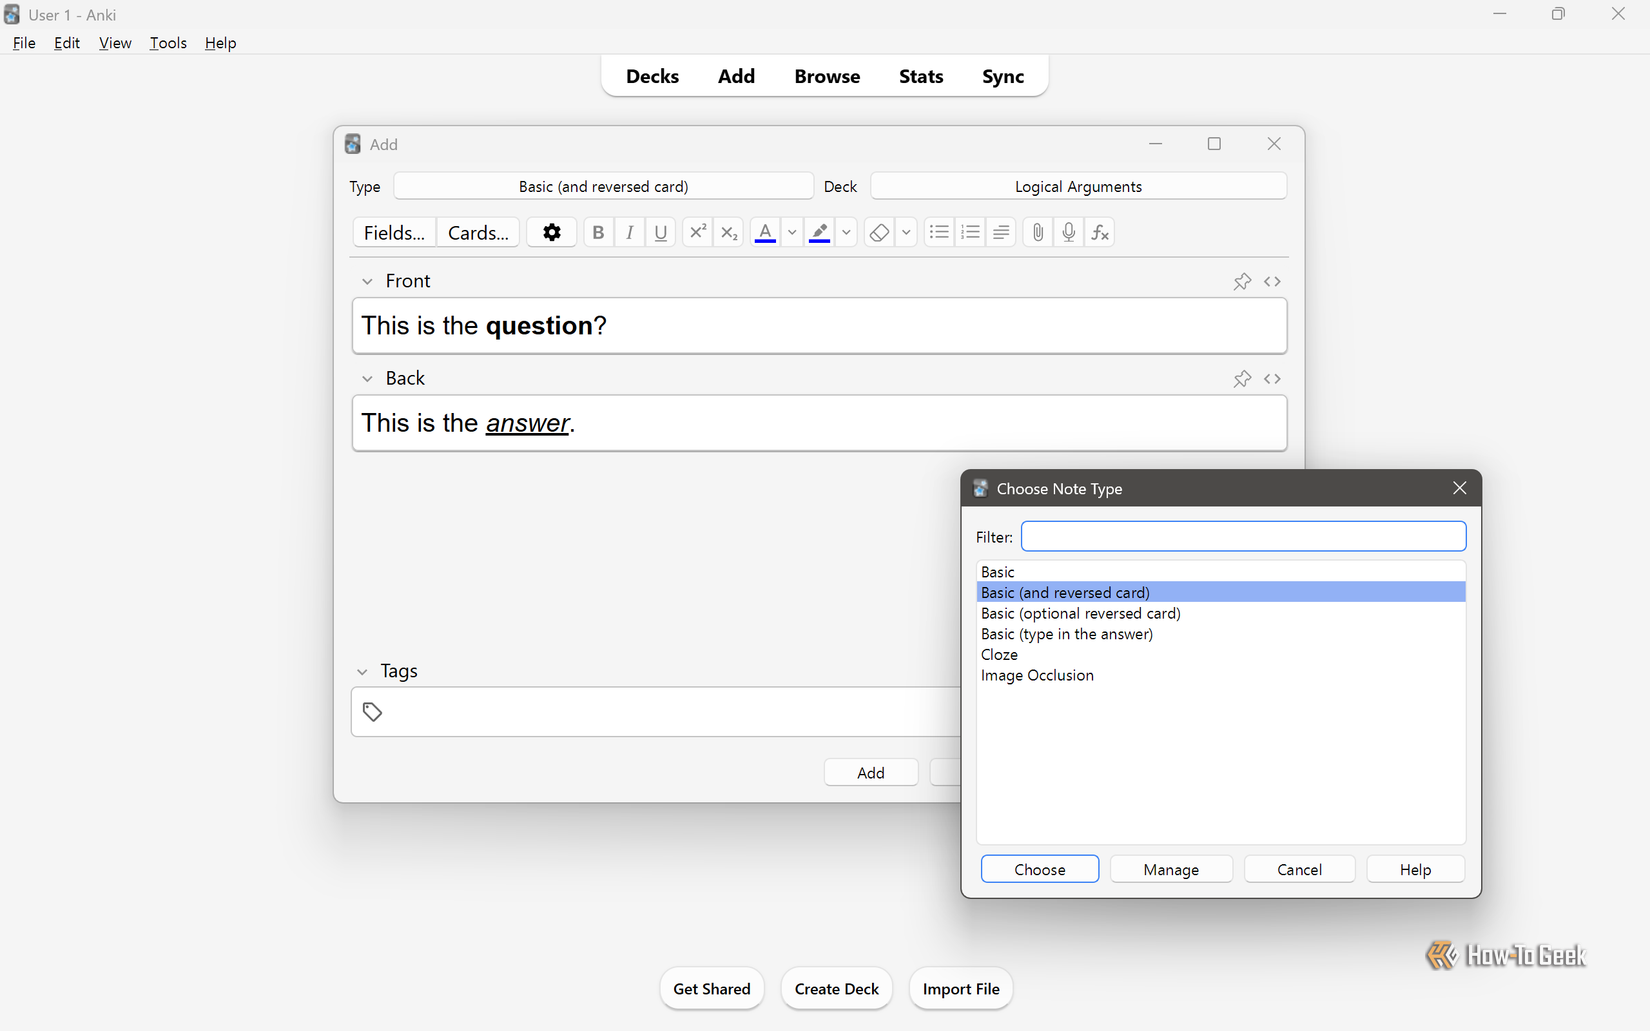Toggle underline formatting in editor toolbar
1650x1031 pixels.
660,232
